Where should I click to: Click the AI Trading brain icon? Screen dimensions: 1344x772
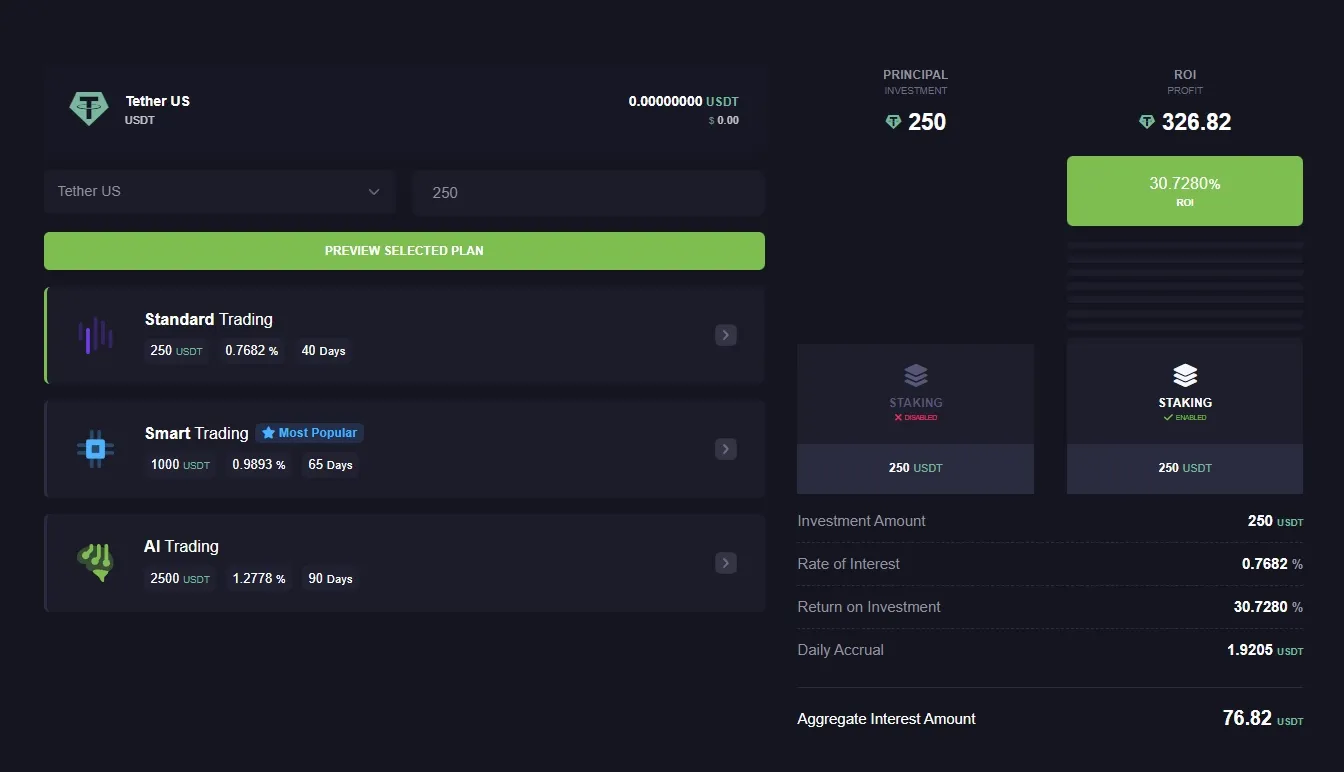pos(95,563)
